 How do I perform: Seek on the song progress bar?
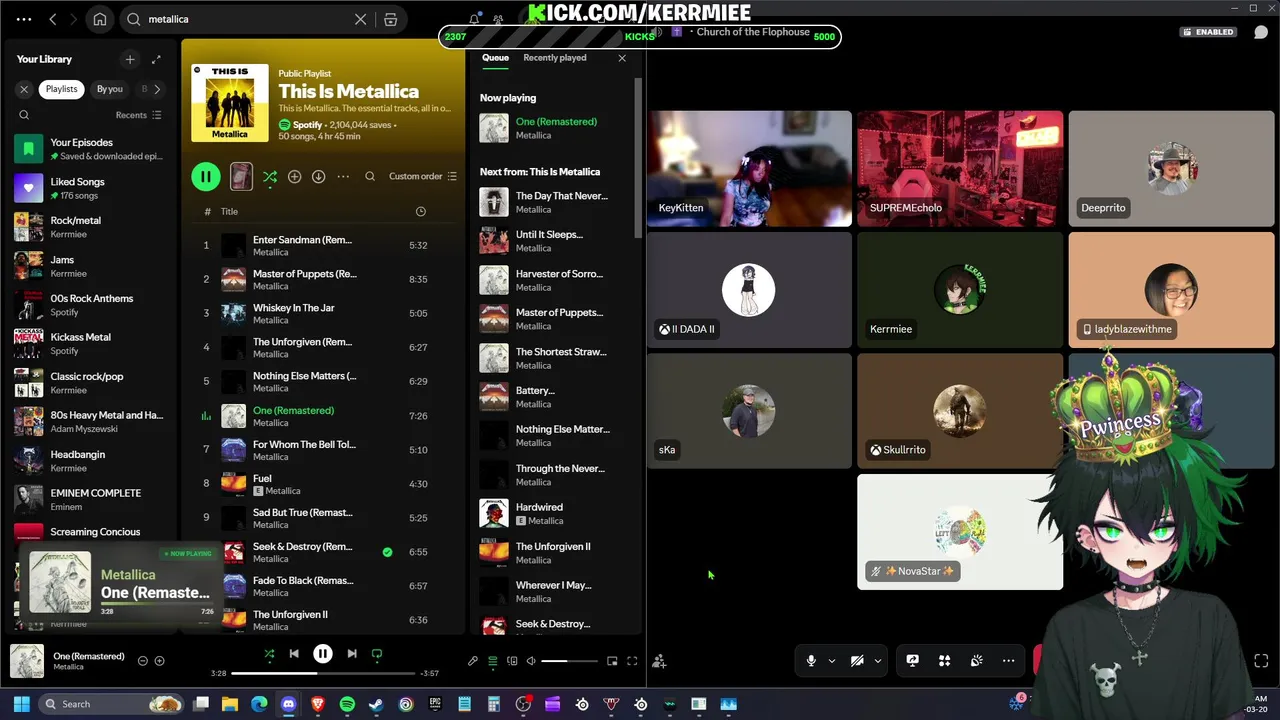point(324,674)
